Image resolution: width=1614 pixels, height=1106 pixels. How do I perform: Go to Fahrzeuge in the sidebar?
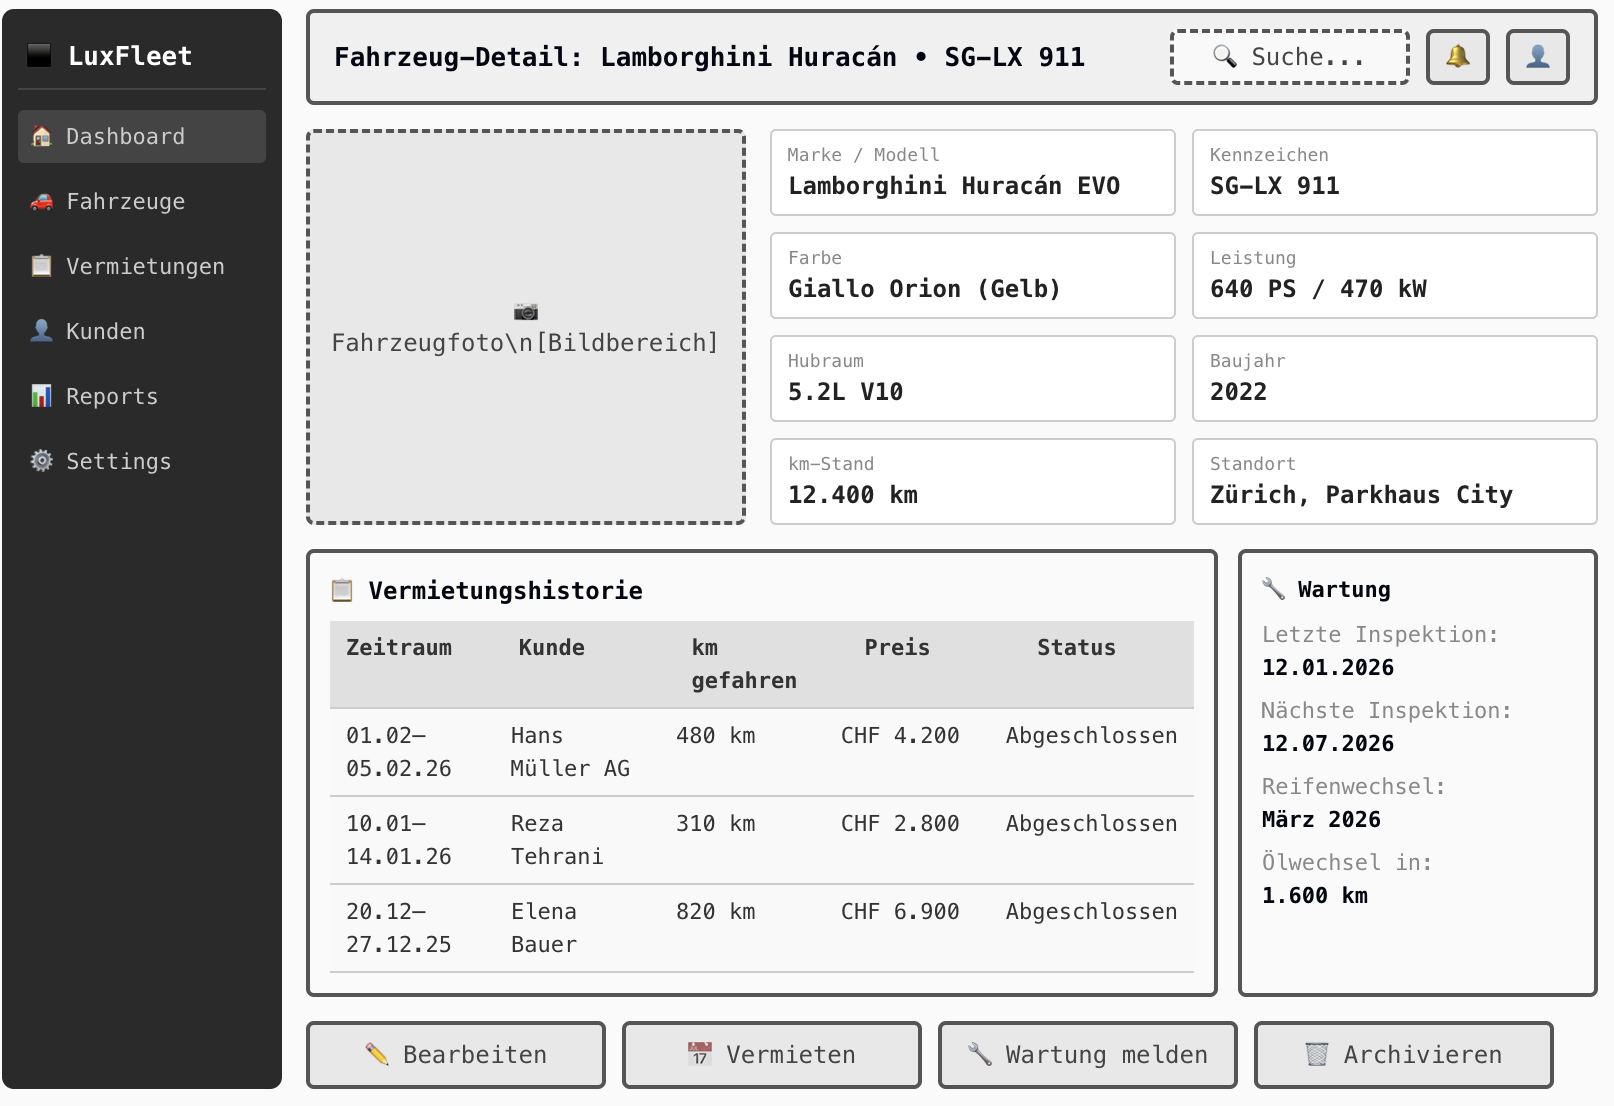142,201
